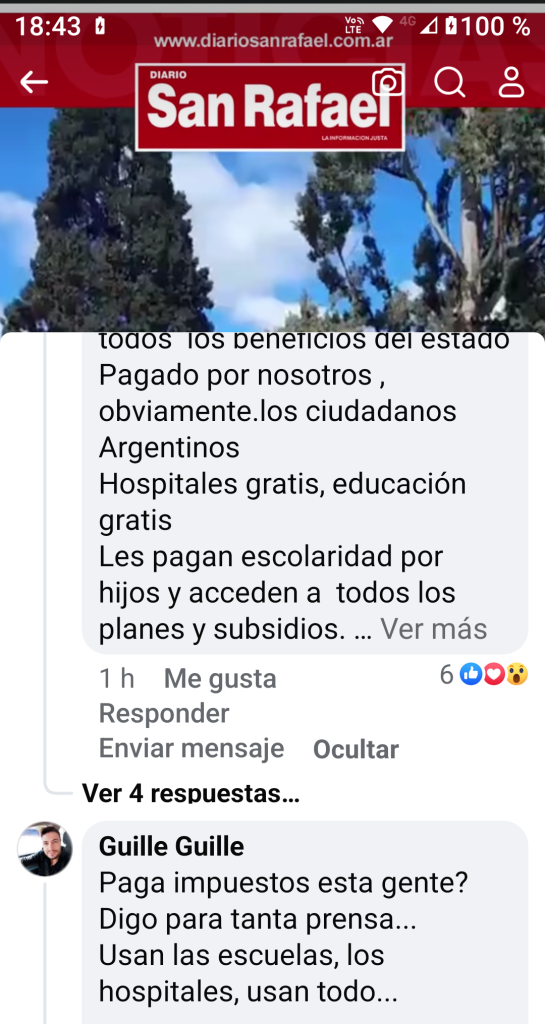Open Guille Guille commenter name

172,847
